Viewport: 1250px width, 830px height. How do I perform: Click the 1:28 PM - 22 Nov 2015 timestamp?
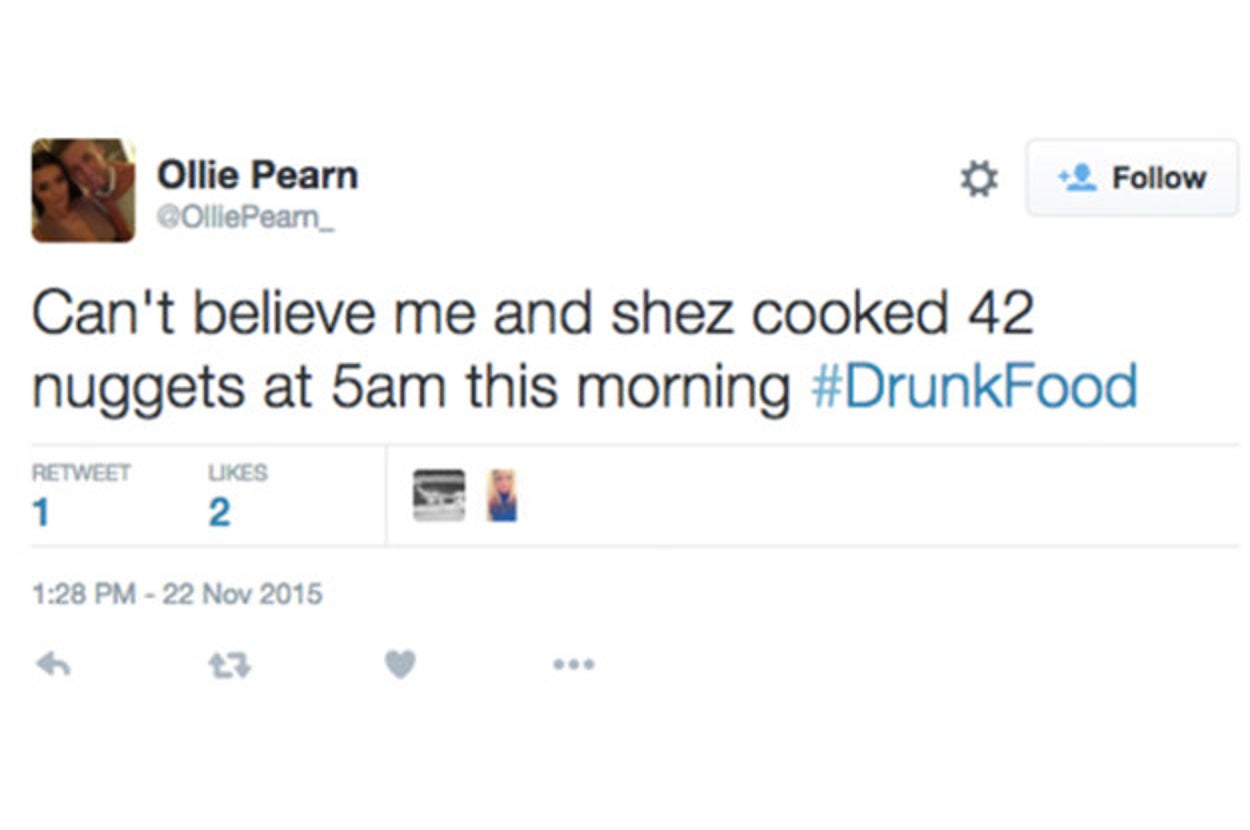coord(177,595)
